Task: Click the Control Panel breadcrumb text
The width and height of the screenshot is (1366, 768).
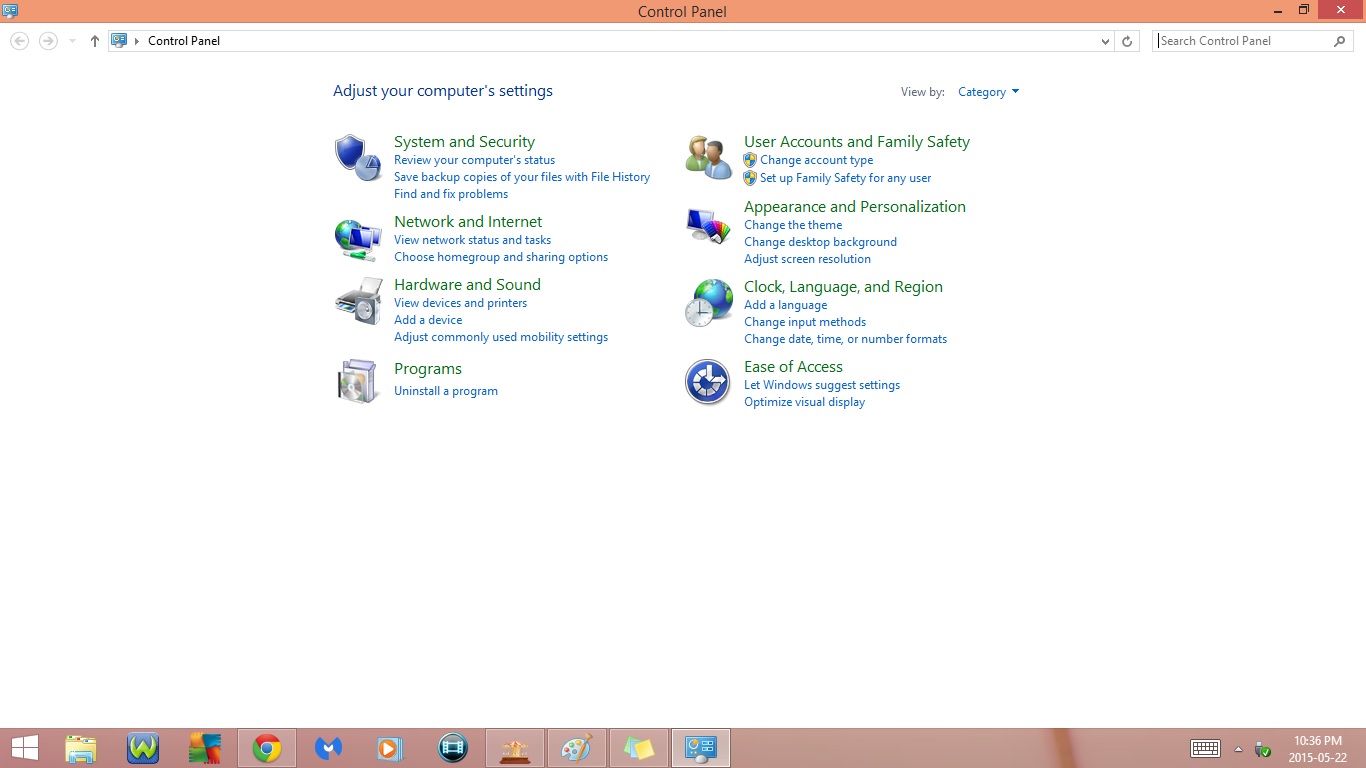Action: pyautogui.click(x=184, y=41)
